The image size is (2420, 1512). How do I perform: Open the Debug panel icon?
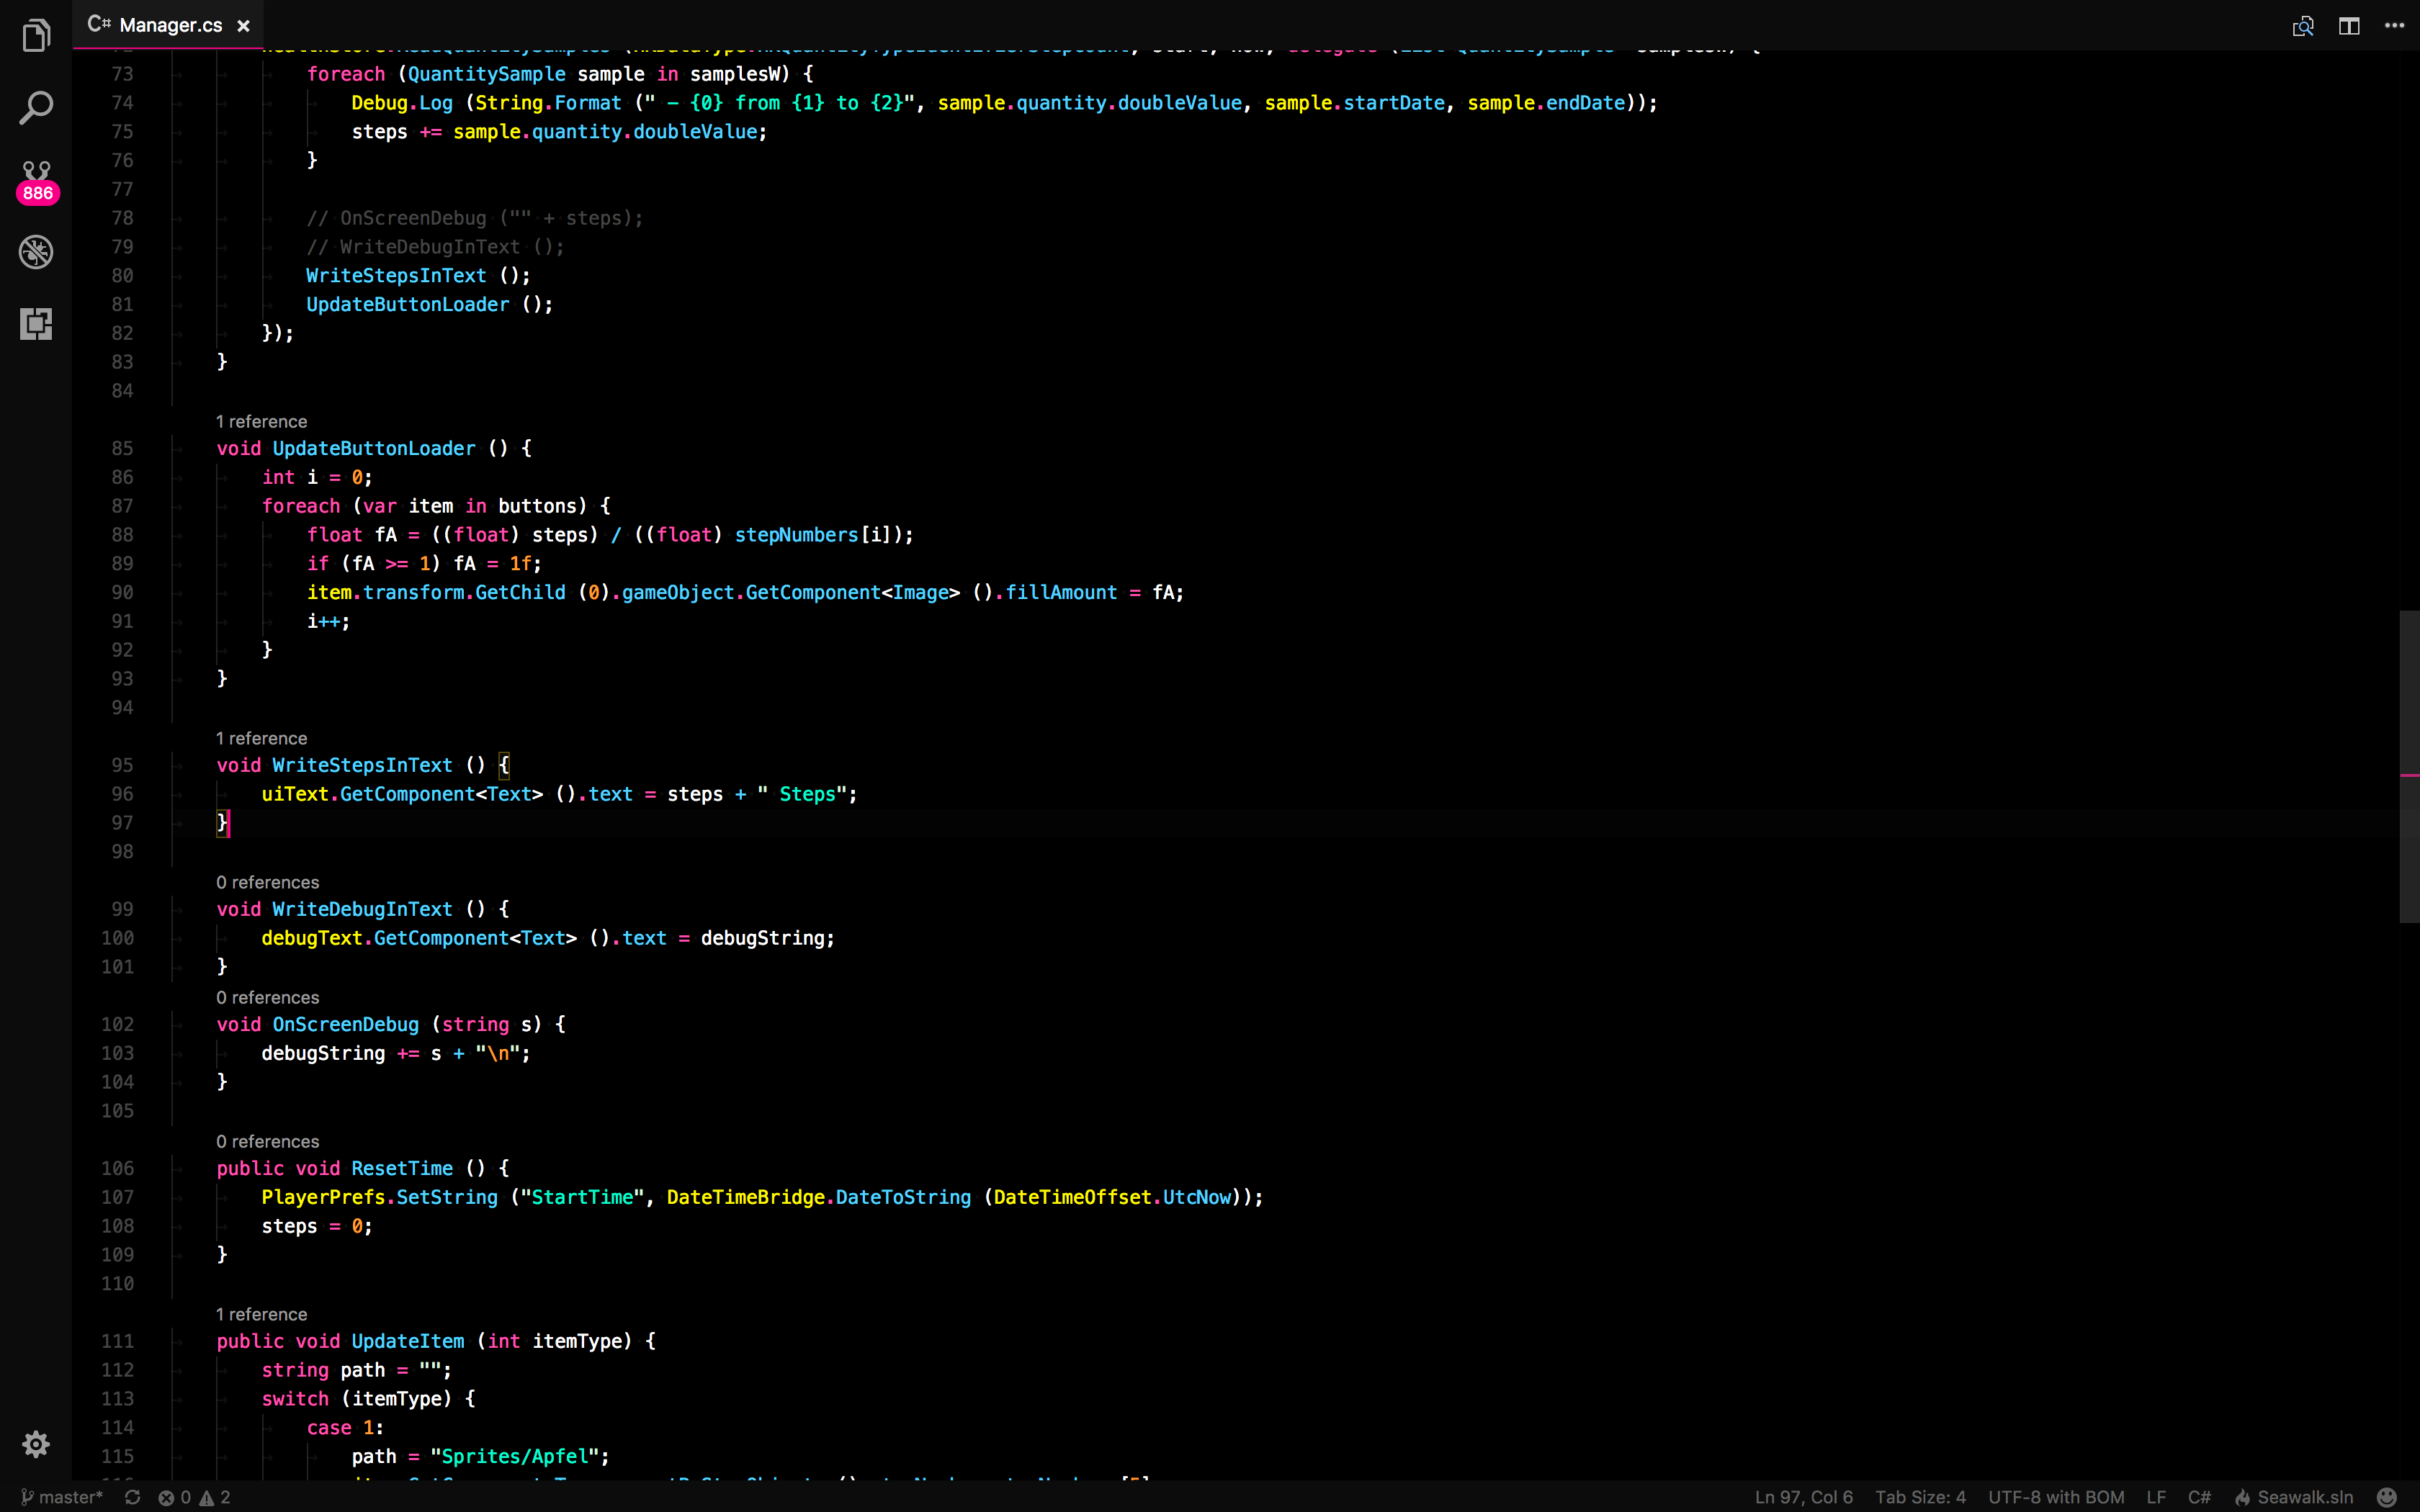coord(36,252)
